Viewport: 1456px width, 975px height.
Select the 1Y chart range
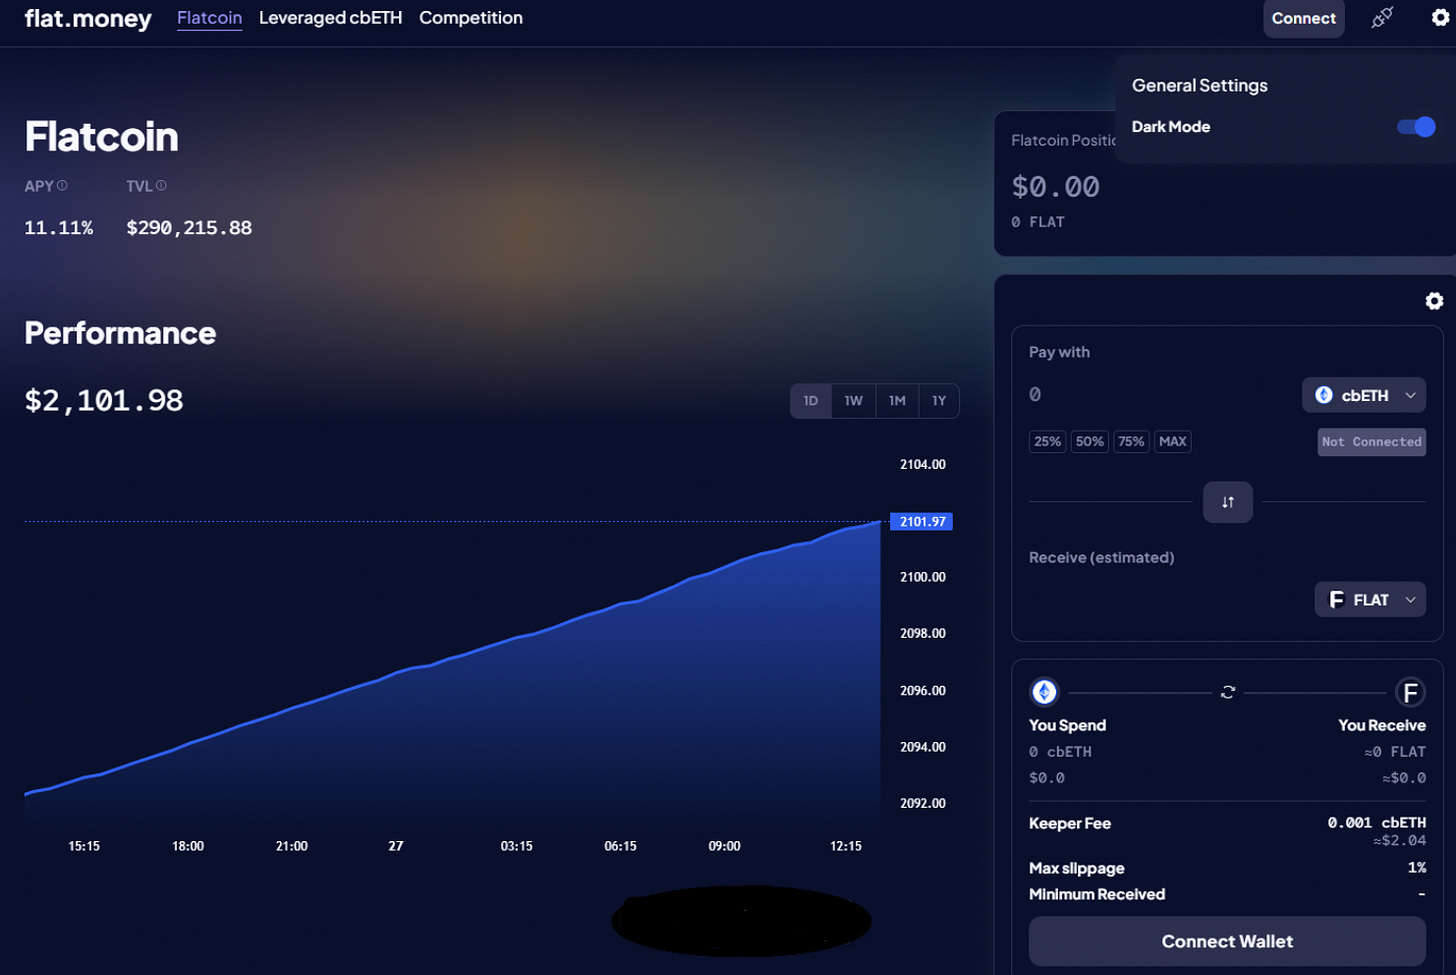click(x=939, y=401)
